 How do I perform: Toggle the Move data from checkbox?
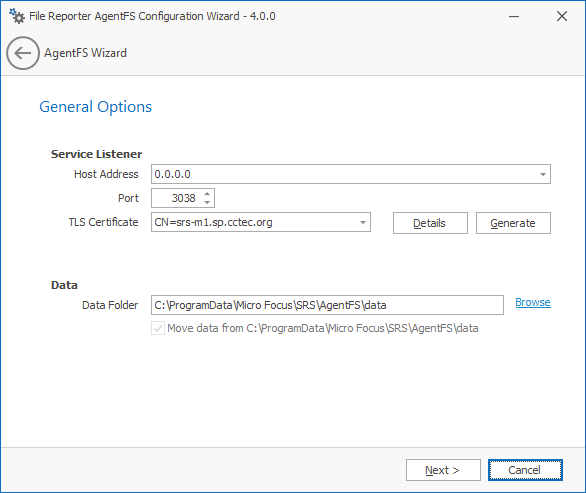pyautogui.click(x=158, y=328)
